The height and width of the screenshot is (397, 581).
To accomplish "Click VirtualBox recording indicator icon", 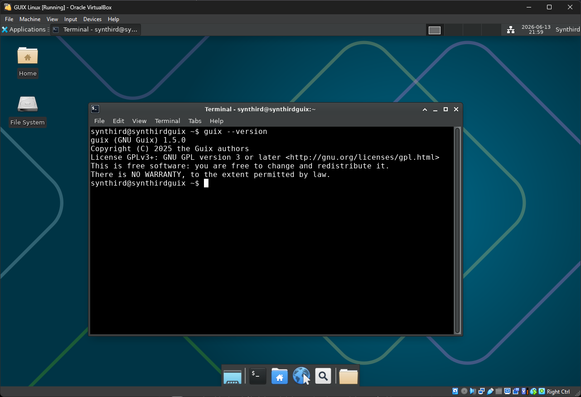I will click(x=516, y=391).
